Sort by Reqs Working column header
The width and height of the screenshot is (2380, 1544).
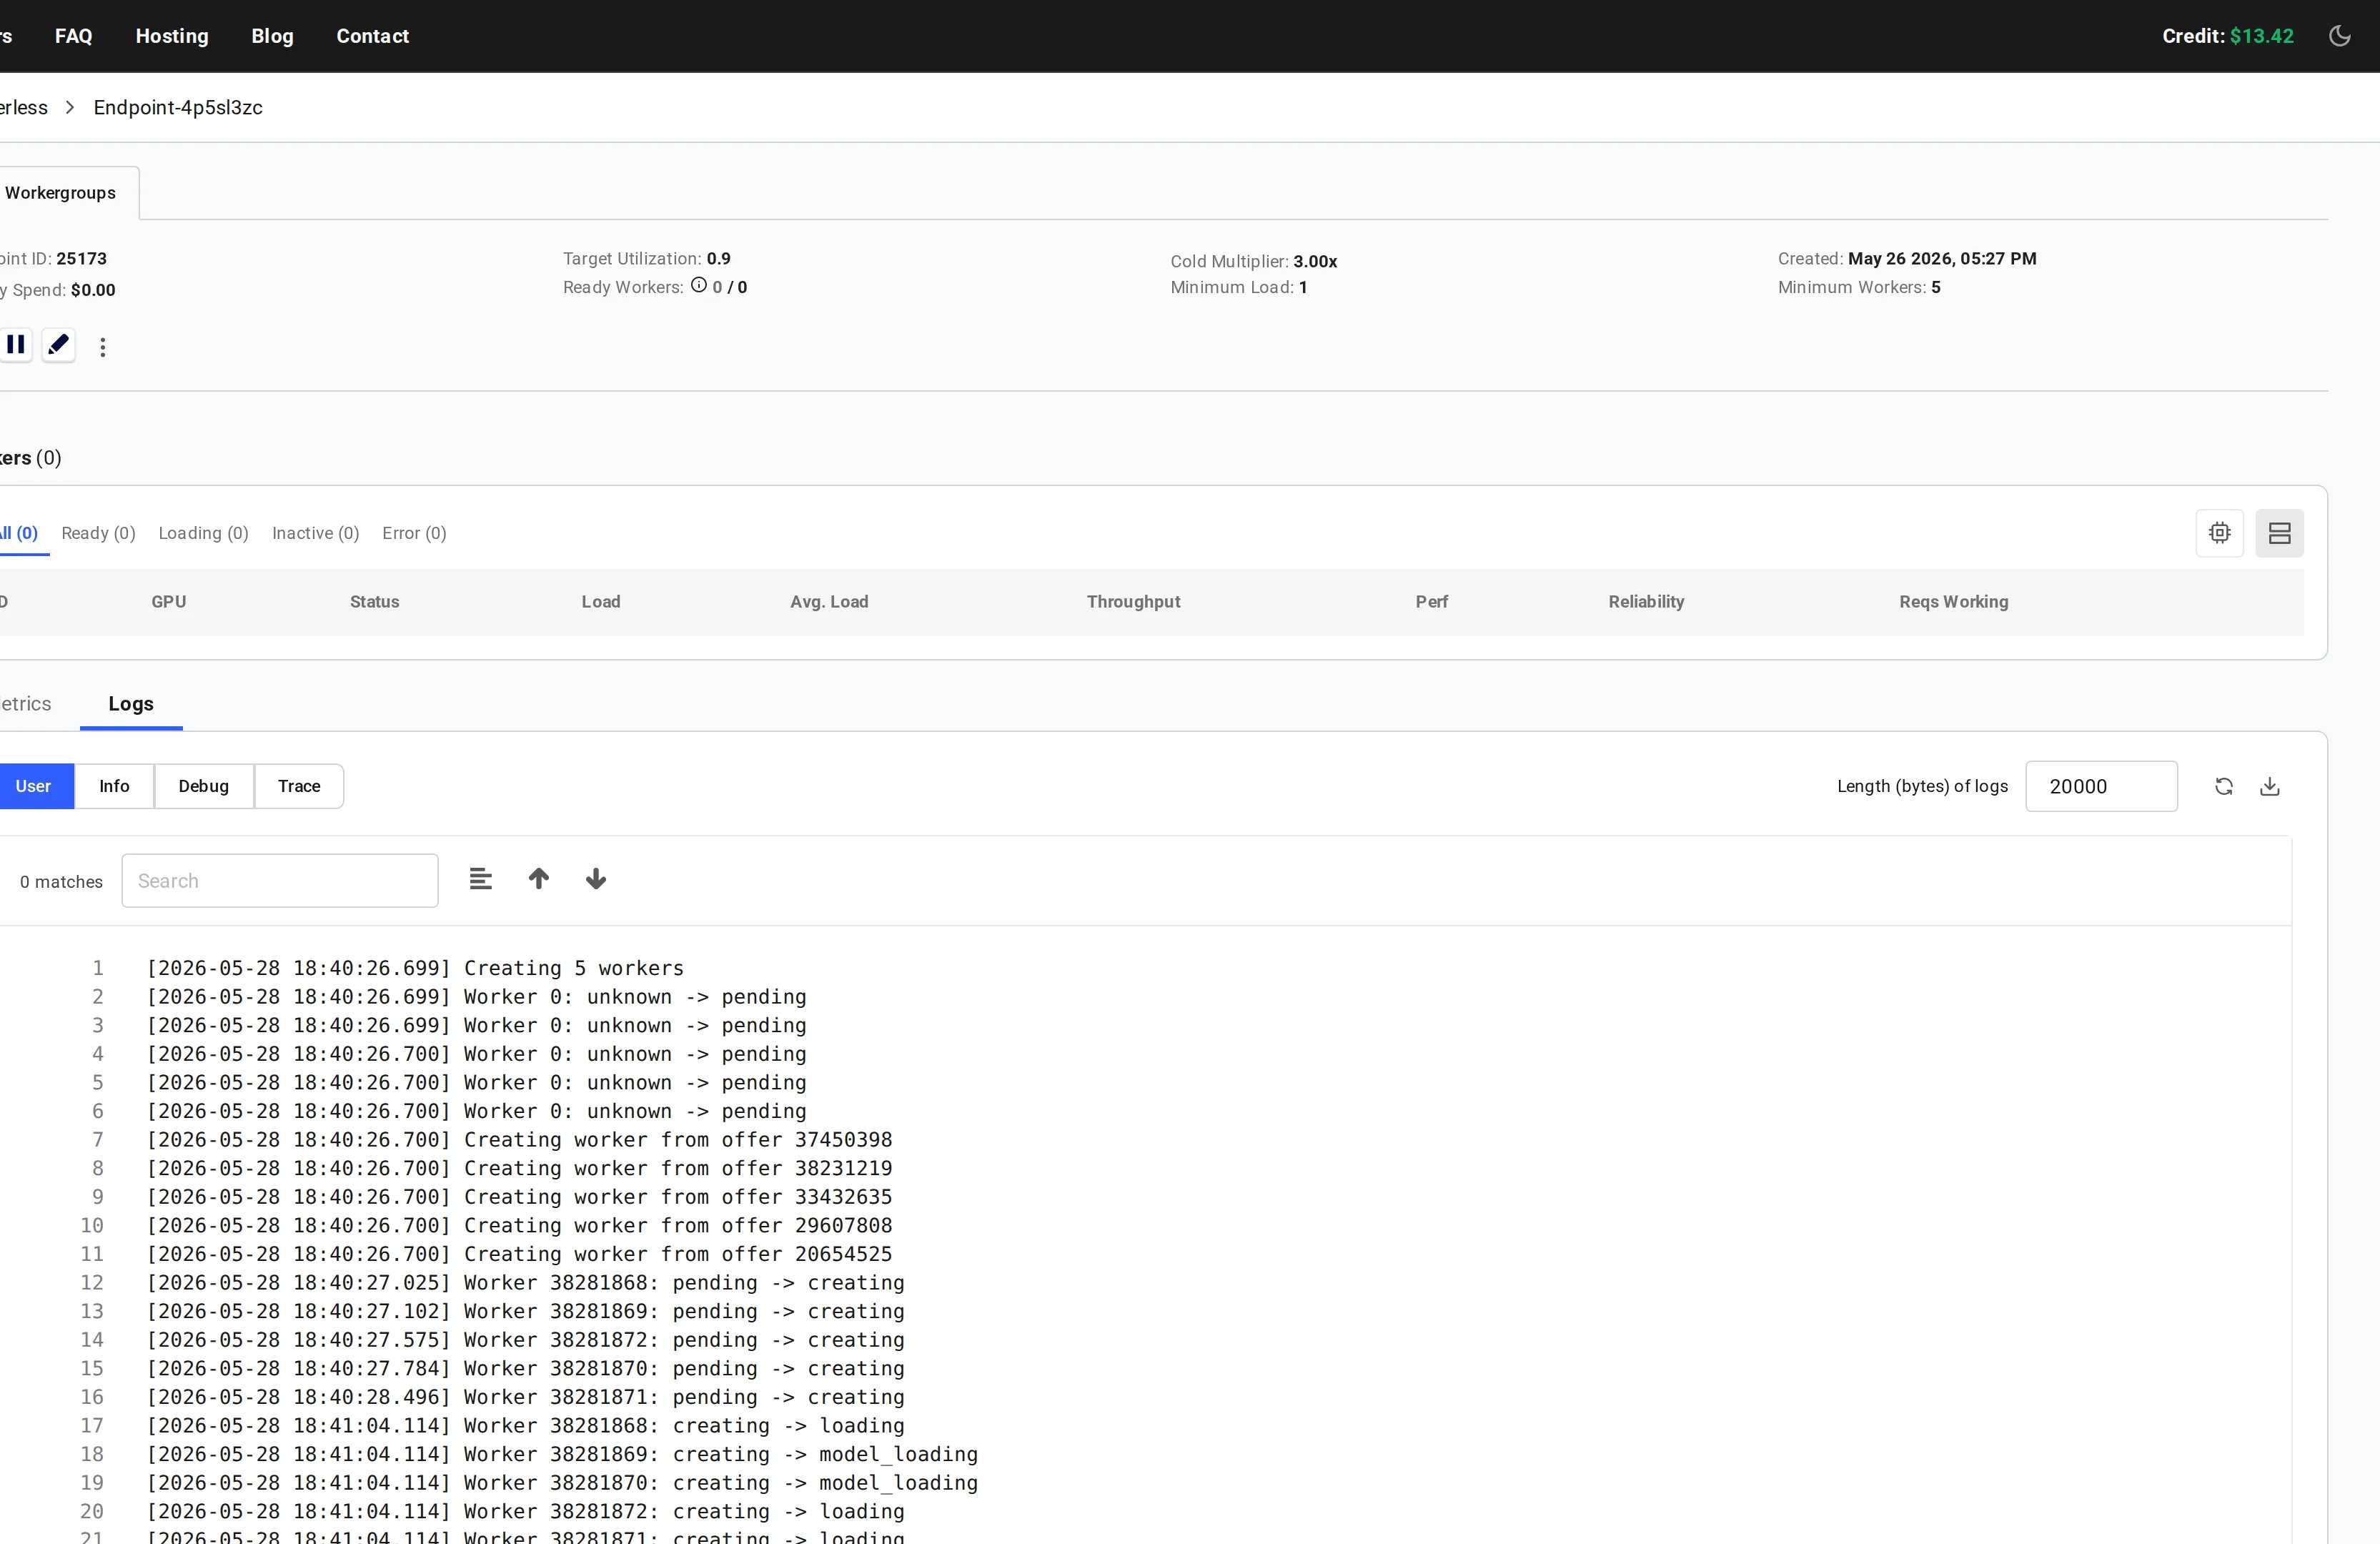1953,602
